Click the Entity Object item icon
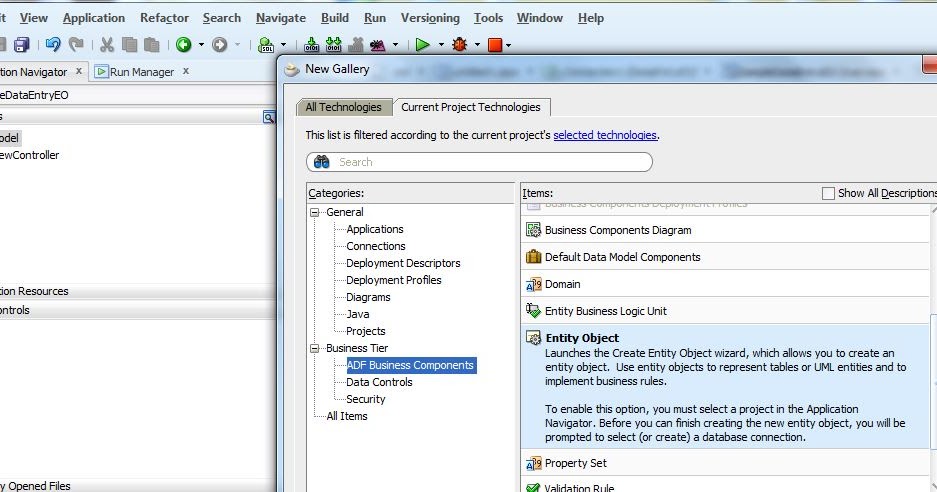 533,338
